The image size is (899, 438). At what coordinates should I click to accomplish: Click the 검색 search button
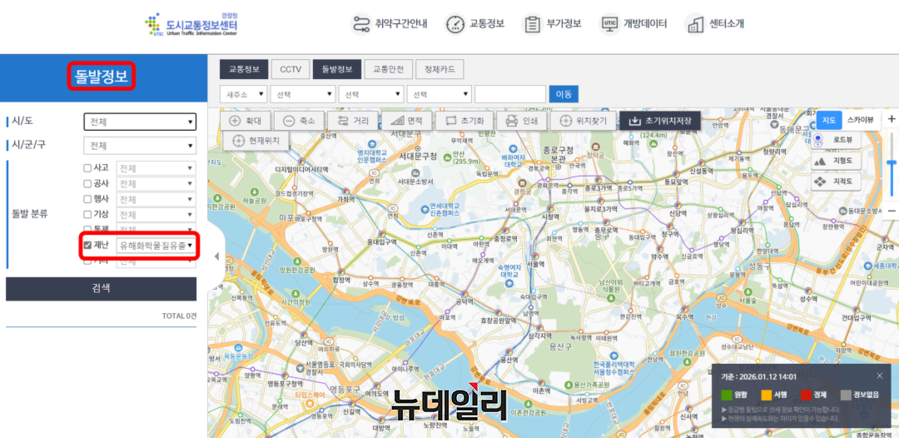(x=101, y=289)
